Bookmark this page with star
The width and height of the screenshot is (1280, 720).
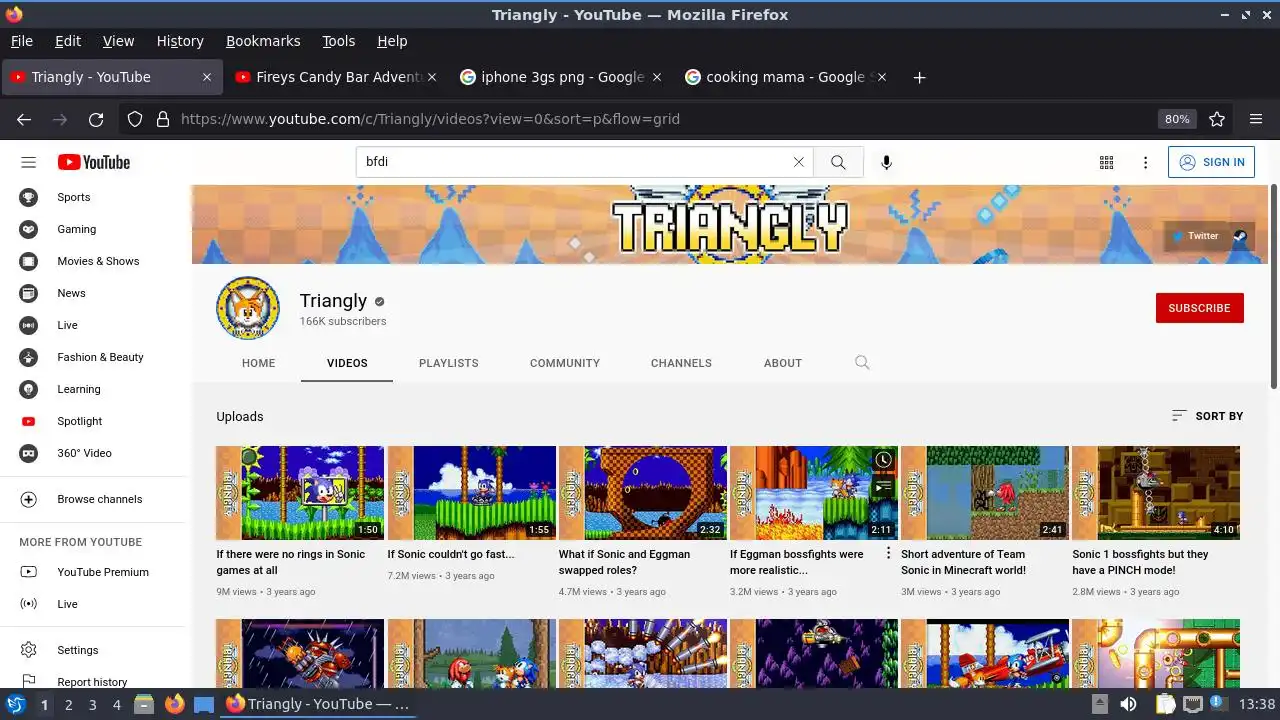click(1217, 119)
